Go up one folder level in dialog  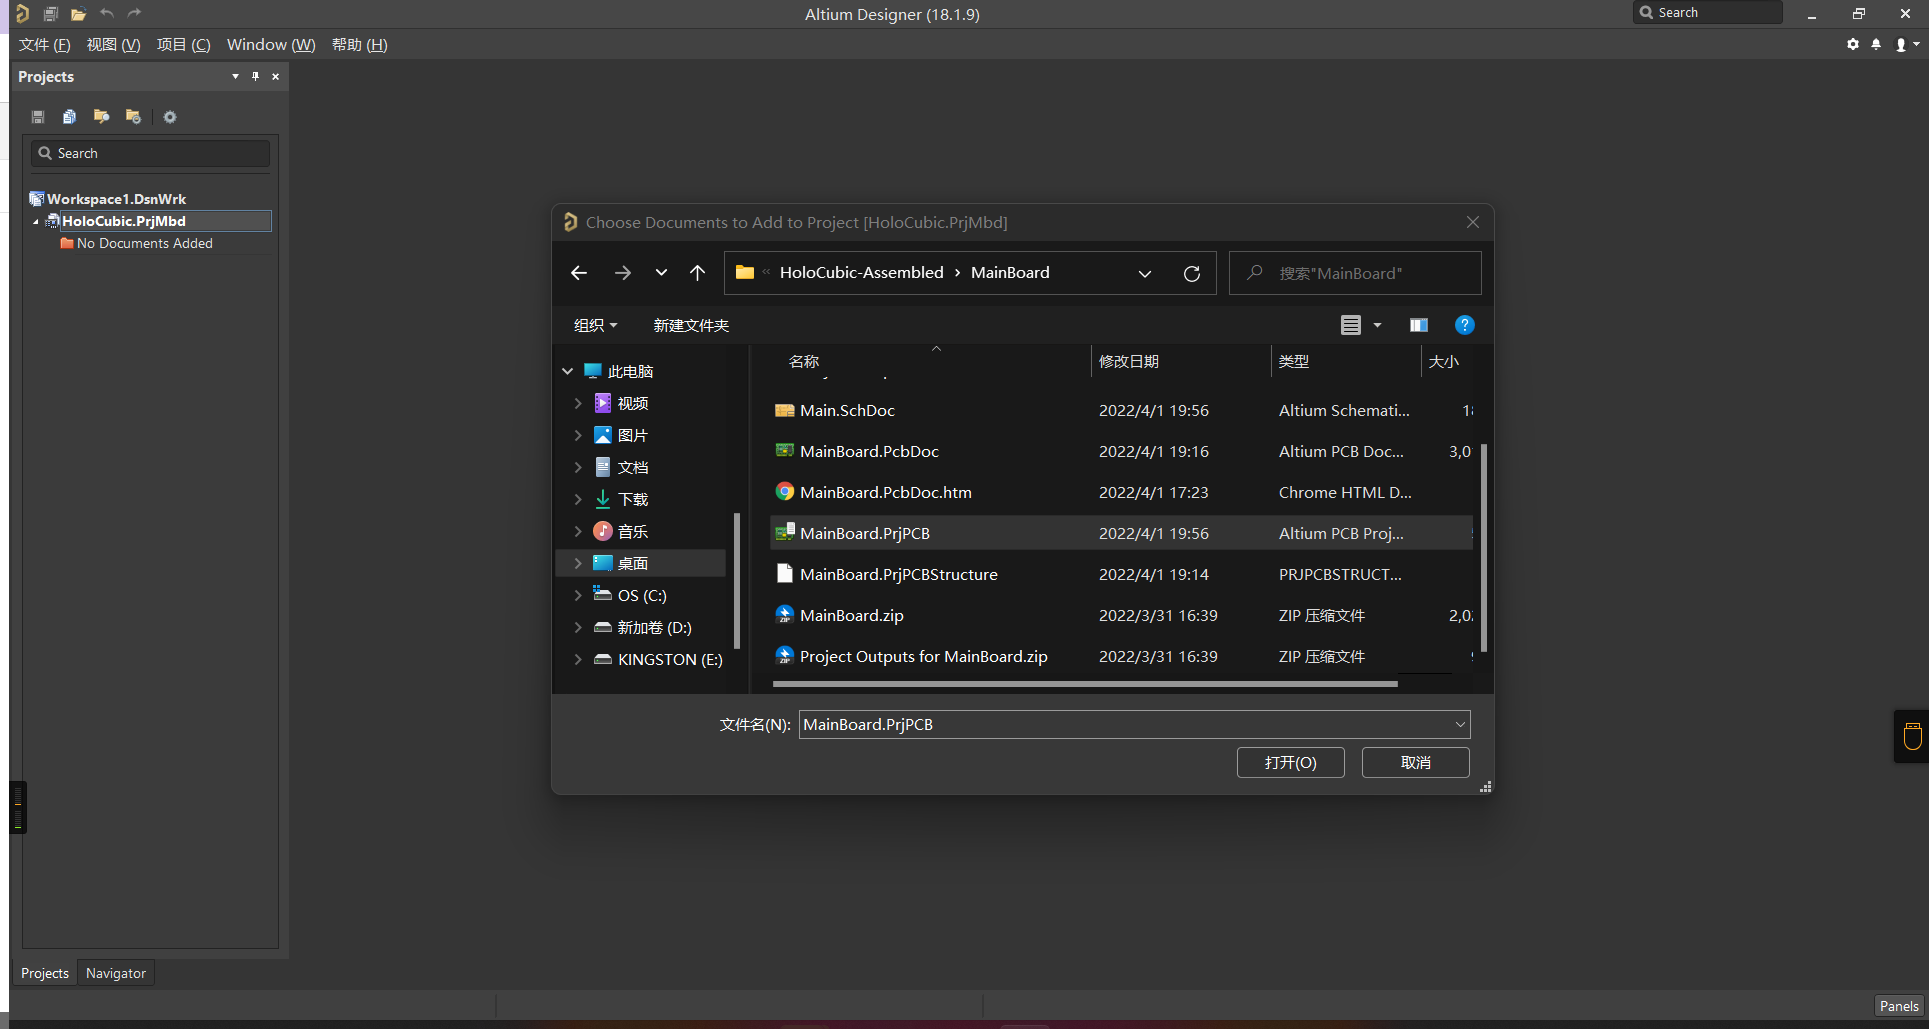(x=698, y=273)
